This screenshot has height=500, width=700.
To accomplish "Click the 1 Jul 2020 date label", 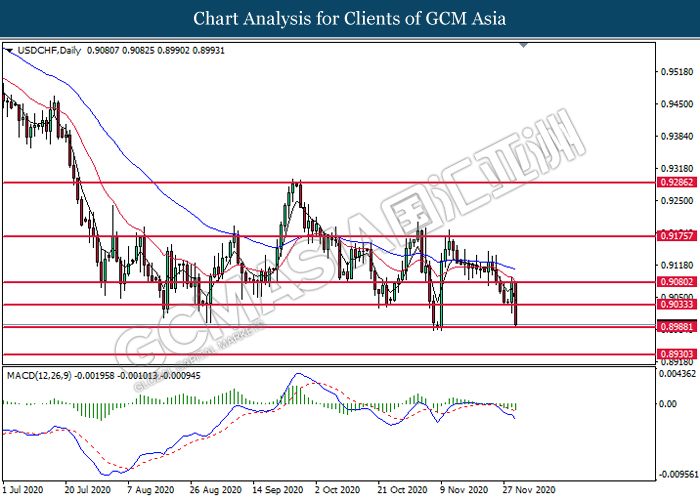I will tap(24, 491).
